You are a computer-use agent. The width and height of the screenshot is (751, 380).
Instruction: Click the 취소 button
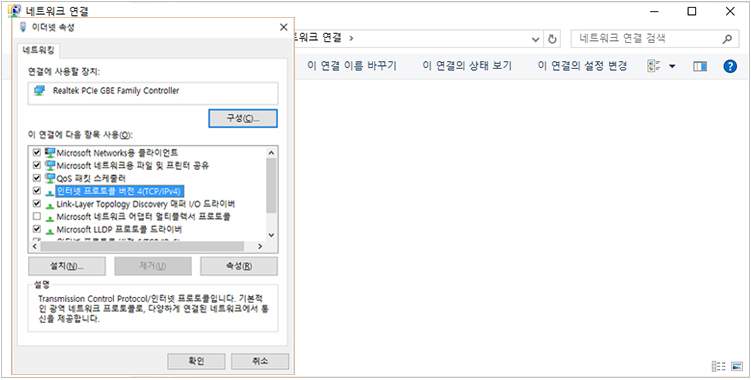(260, 361)
